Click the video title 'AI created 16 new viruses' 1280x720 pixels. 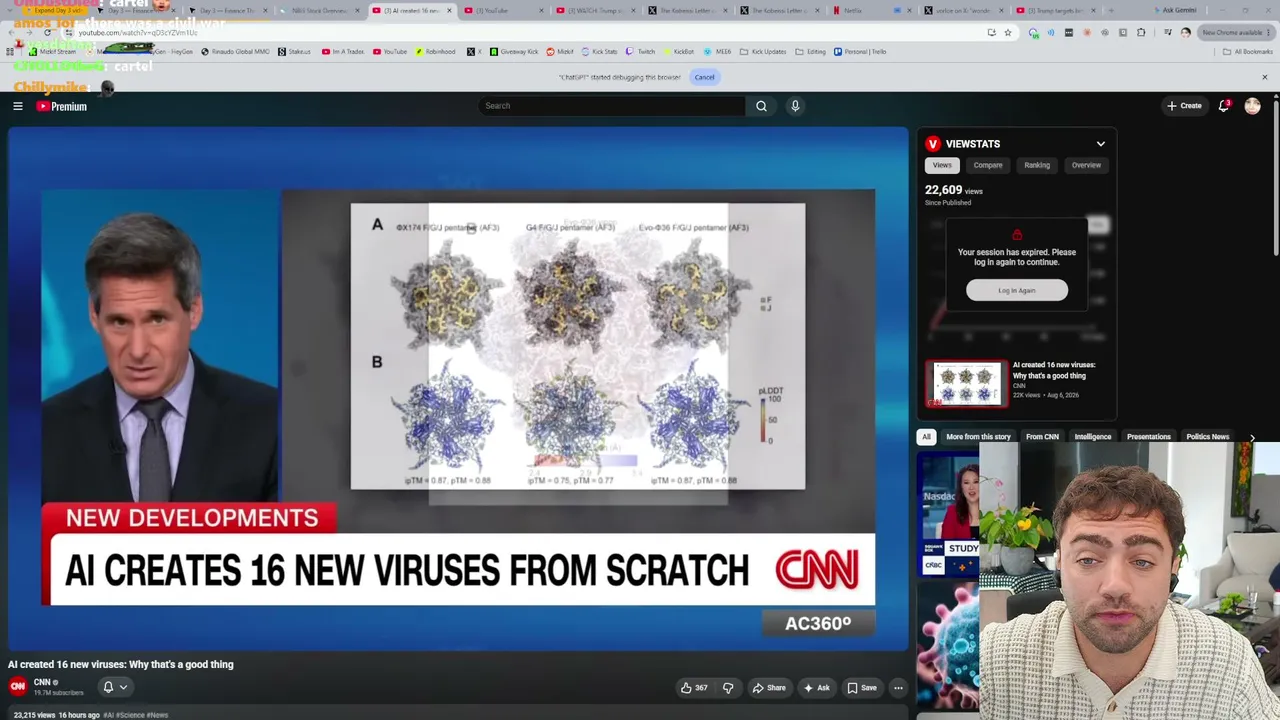coord(121,664)
